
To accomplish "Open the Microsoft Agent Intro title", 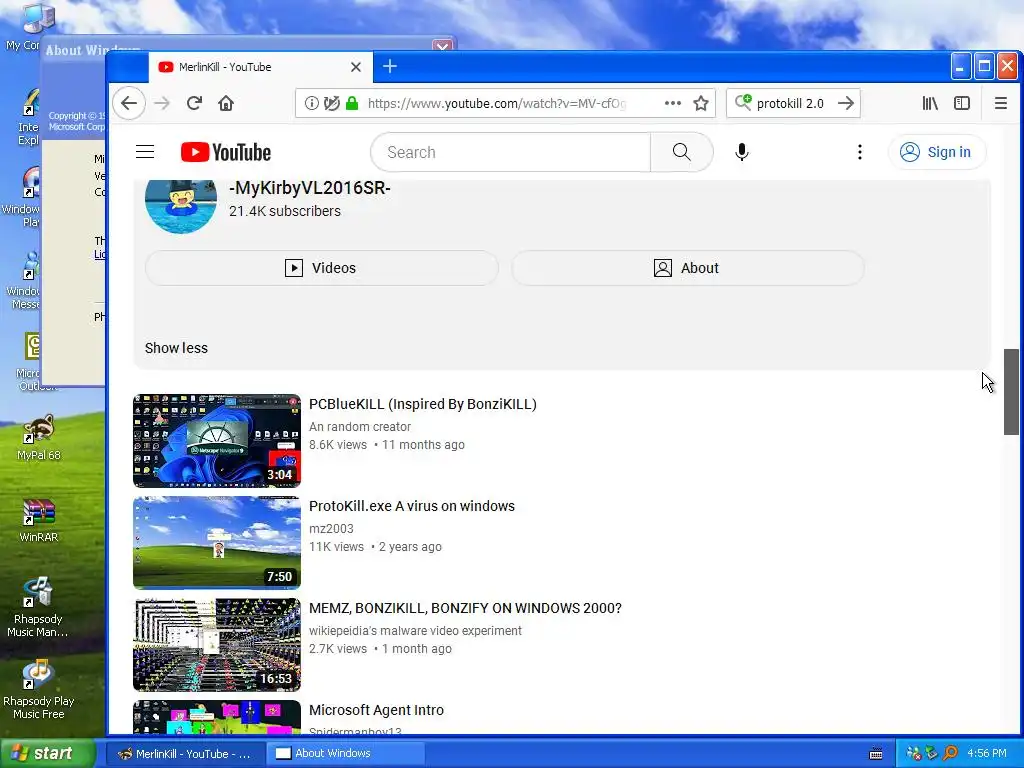I will (x=376, y=710).
